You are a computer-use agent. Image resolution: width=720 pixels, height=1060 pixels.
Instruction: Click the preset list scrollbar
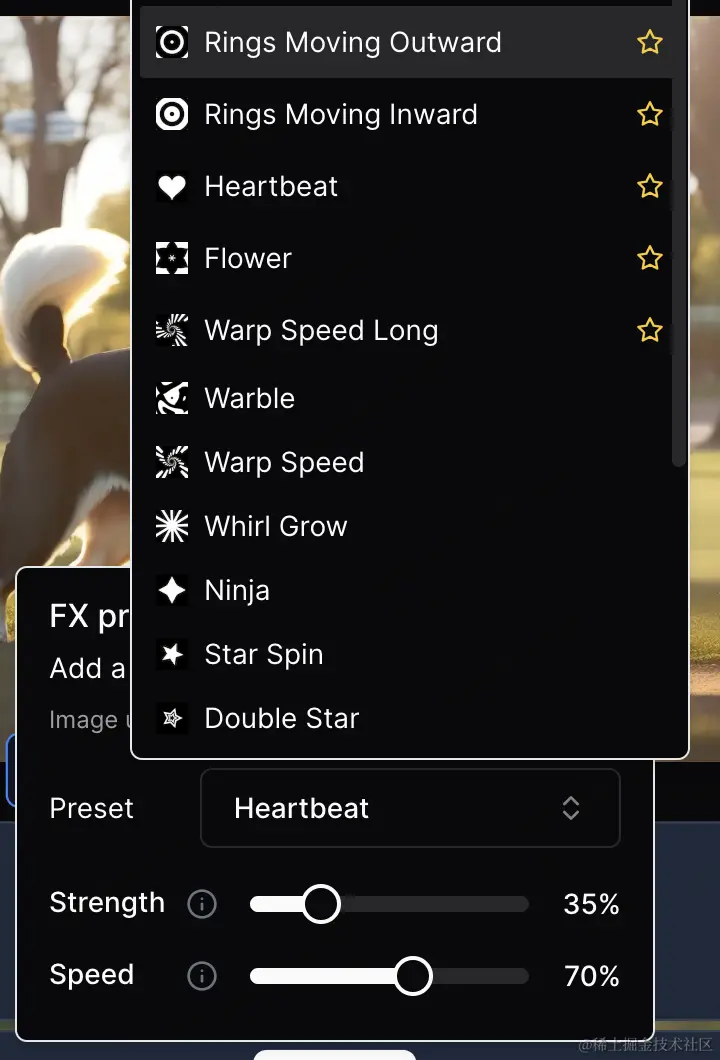678,237
